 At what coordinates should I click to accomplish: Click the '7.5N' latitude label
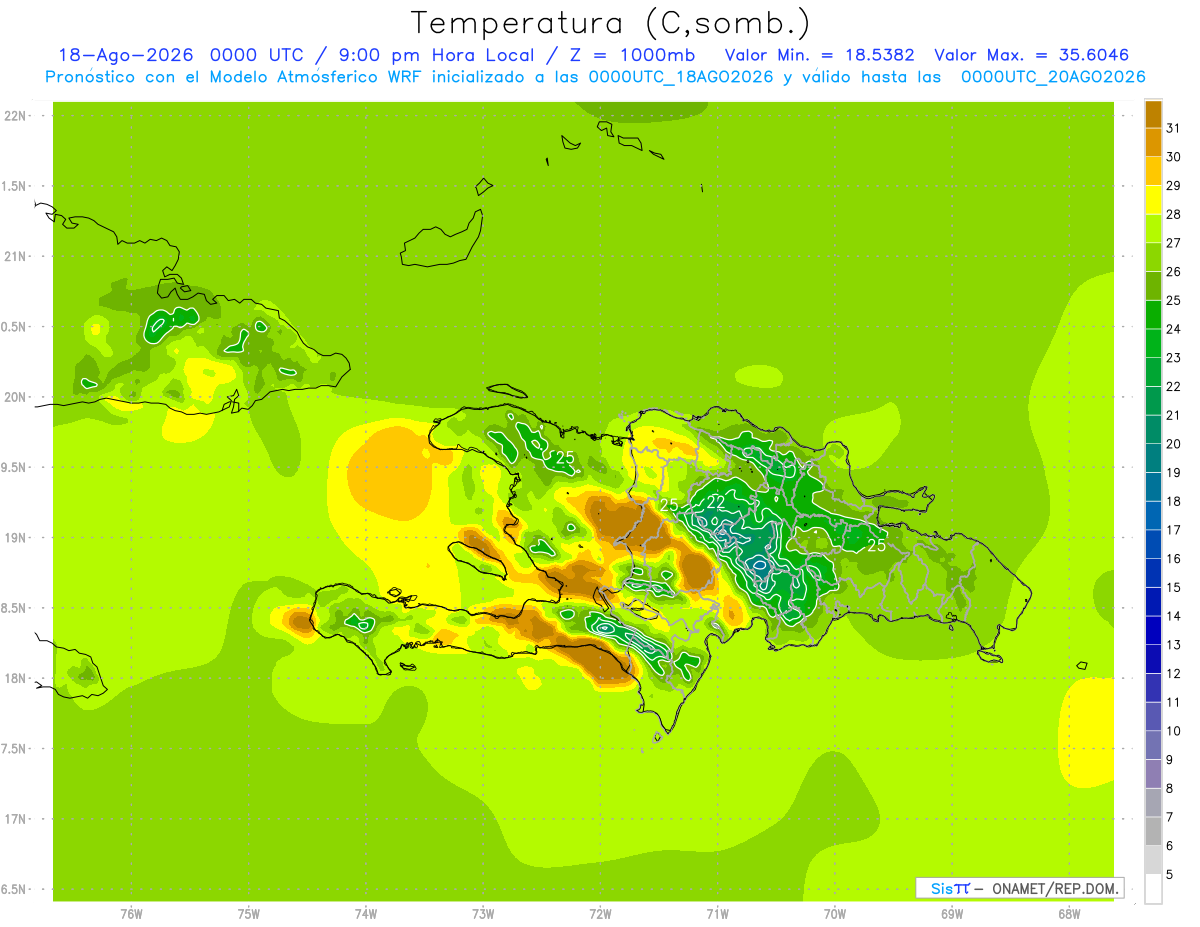(x=15, y=749)
